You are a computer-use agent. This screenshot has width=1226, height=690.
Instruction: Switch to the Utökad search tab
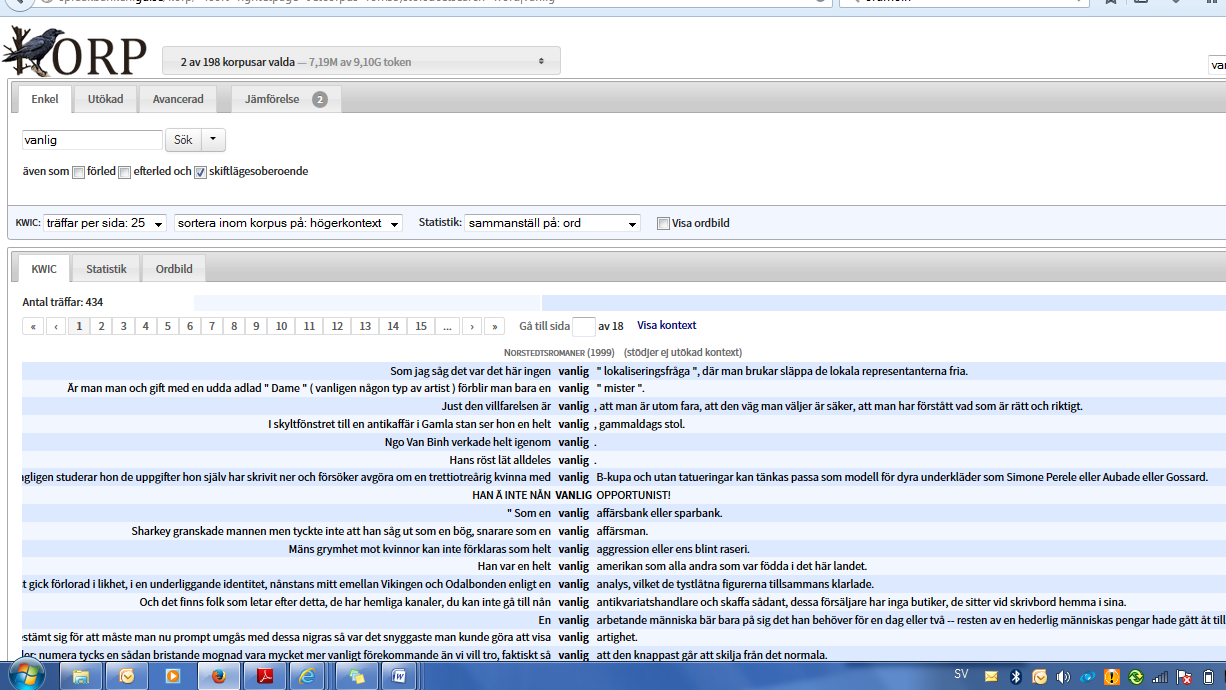tap(105, 99)
